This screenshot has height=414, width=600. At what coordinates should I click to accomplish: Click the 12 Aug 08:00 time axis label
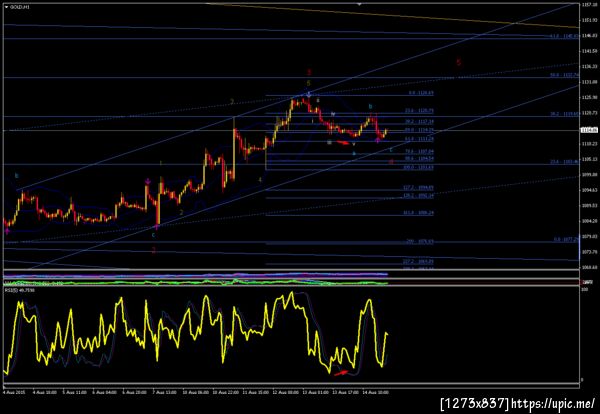point(285,392)
